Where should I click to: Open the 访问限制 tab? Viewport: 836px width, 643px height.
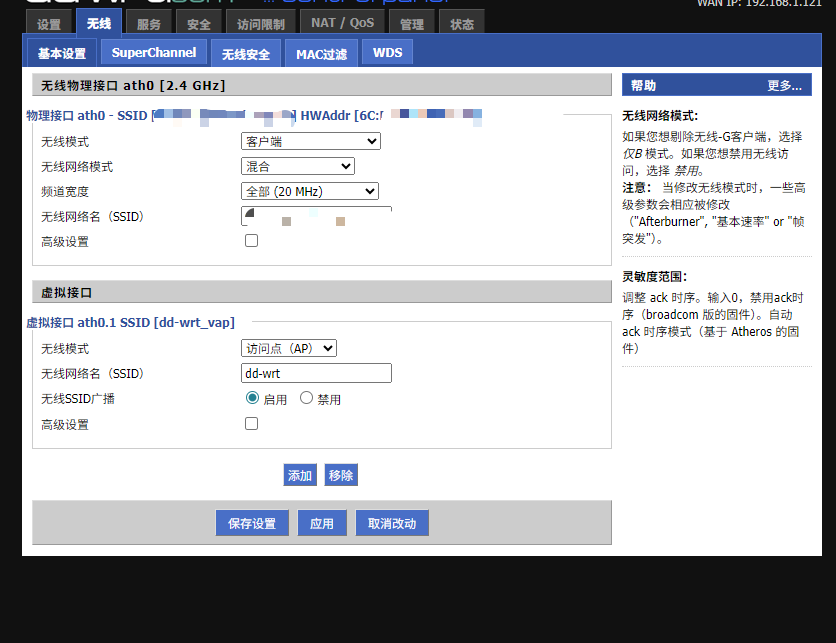point(261,23)
